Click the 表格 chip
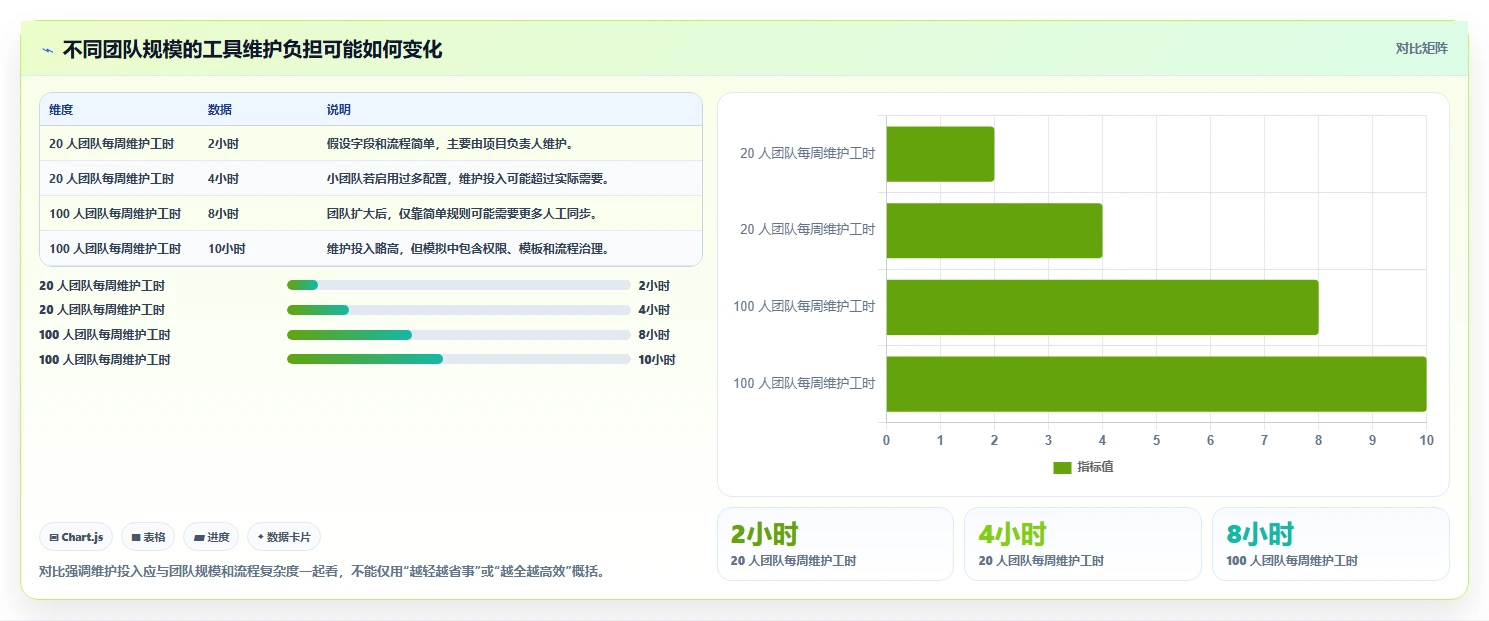The width and height of the screenshot is (1489, 621). [148, 537]
